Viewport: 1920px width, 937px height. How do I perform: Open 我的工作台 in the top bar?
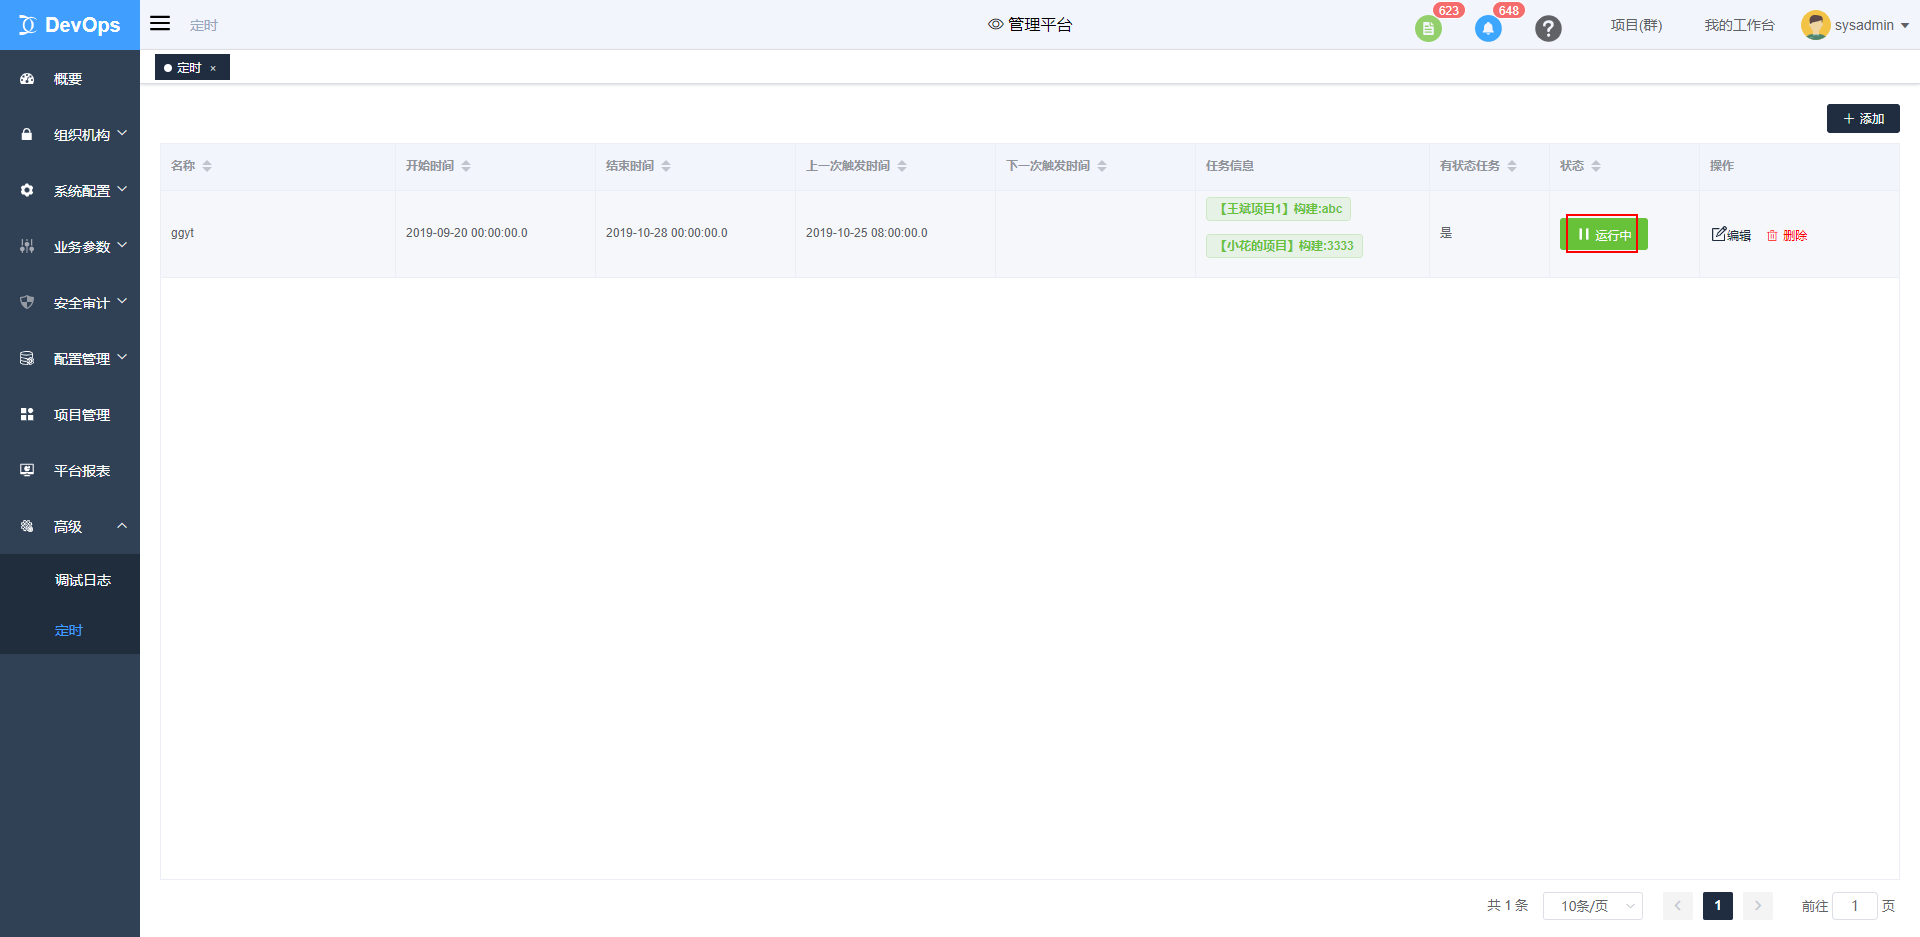point(1739,25)
